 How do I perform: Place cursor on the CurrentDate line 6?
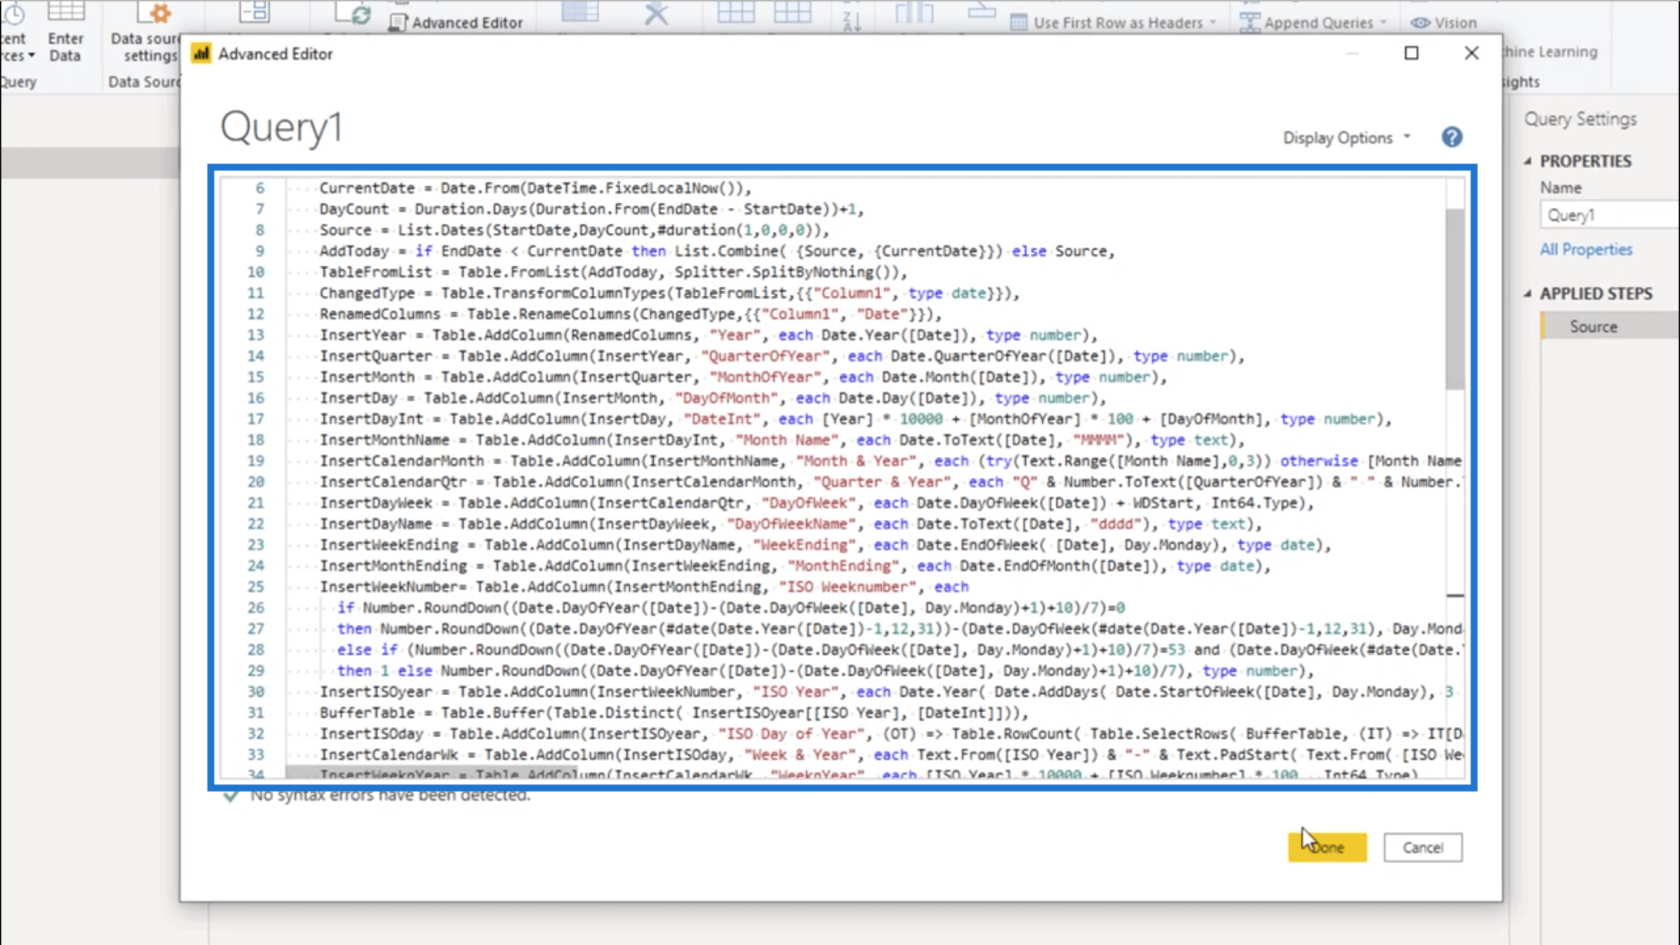coord(535,188)
